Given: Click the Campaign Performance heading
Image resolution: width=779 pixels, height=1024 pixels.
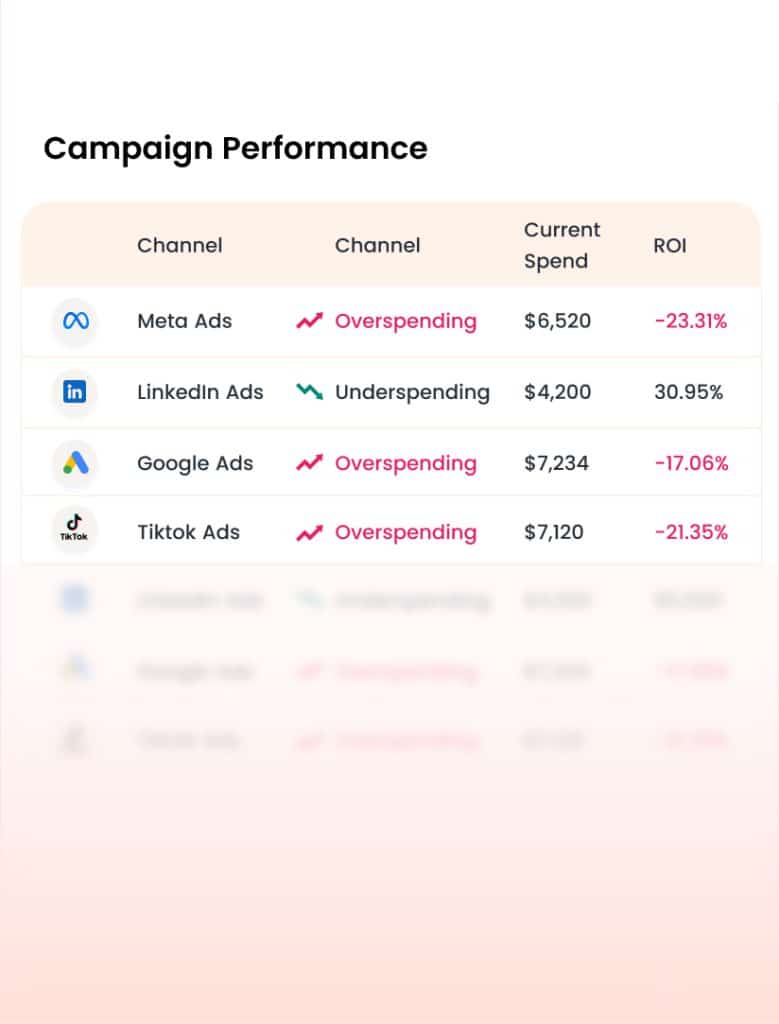Looking at the screenshot, I should pyautogui.click(x=235, y=148).
